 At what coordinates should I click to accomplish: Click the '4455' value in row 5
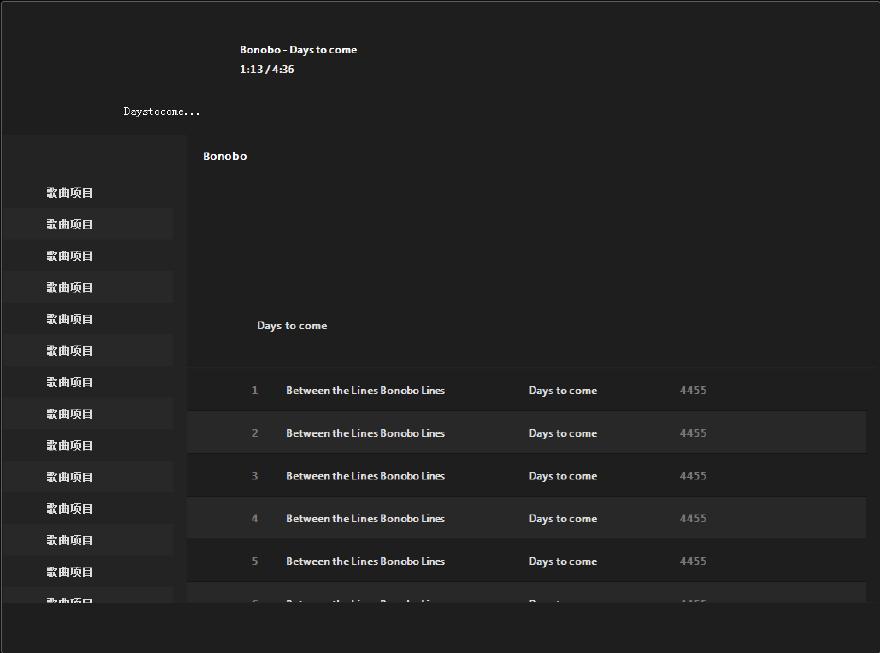[693, 561]
